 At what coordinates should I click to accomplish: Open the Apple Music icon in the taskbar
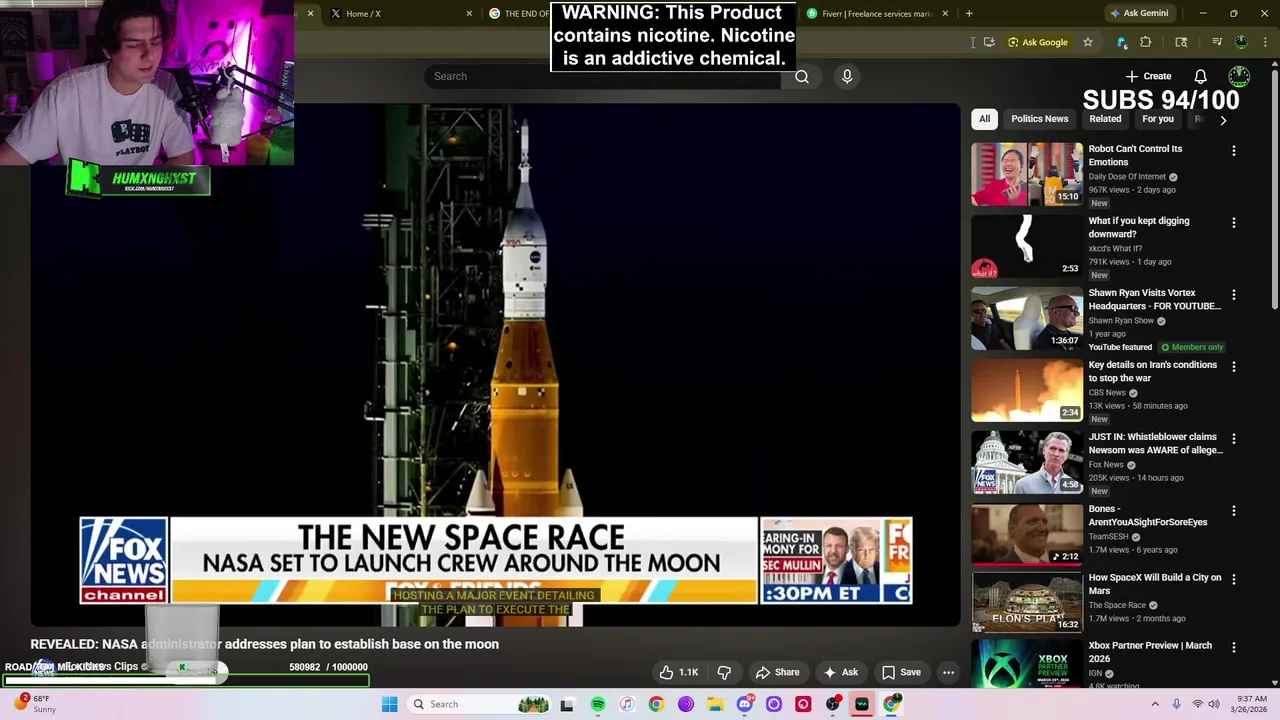tap(627, 704)
